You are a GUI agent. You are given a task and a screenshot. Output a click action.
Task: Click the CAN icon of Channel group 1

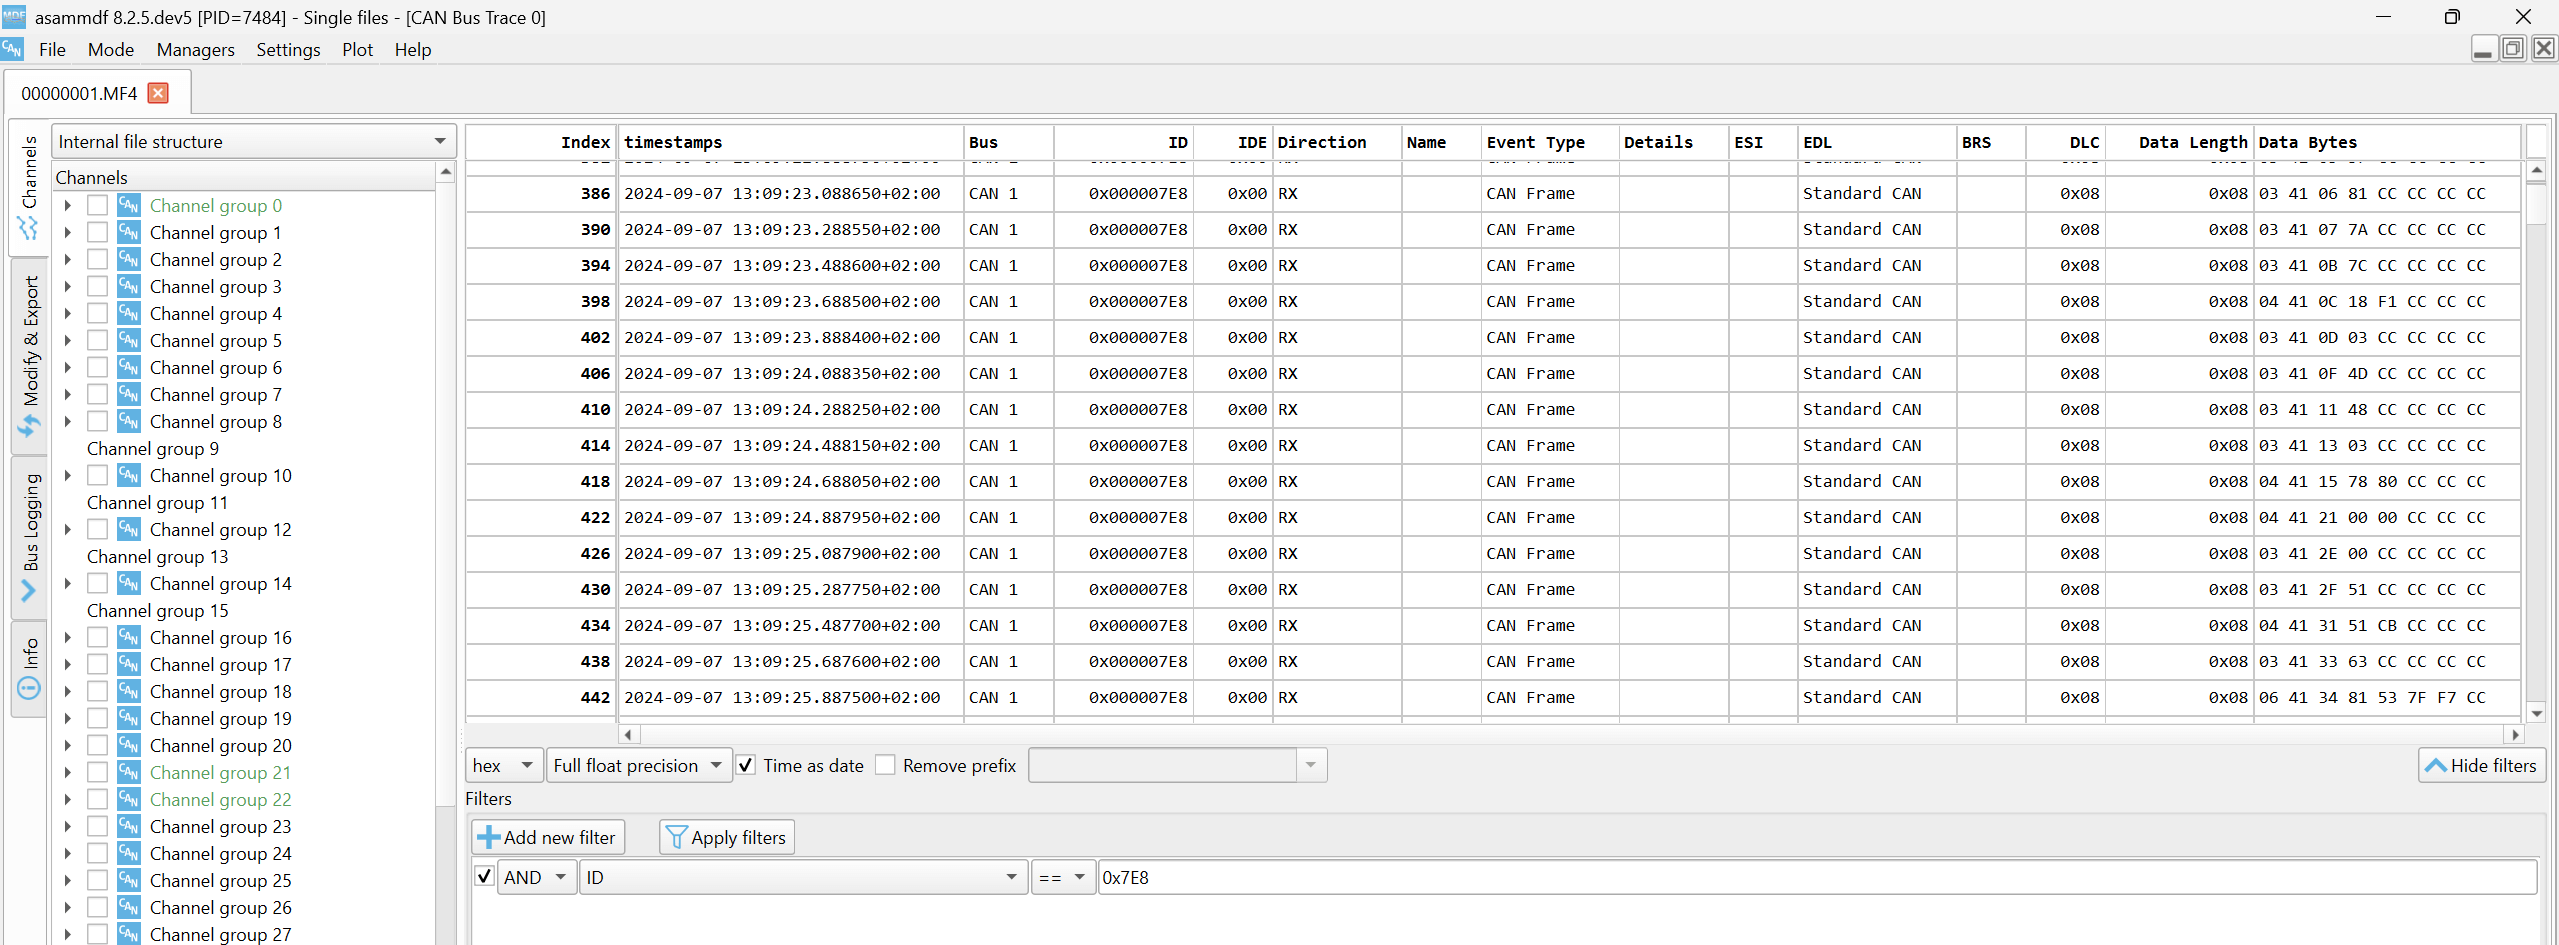(129, 232)
